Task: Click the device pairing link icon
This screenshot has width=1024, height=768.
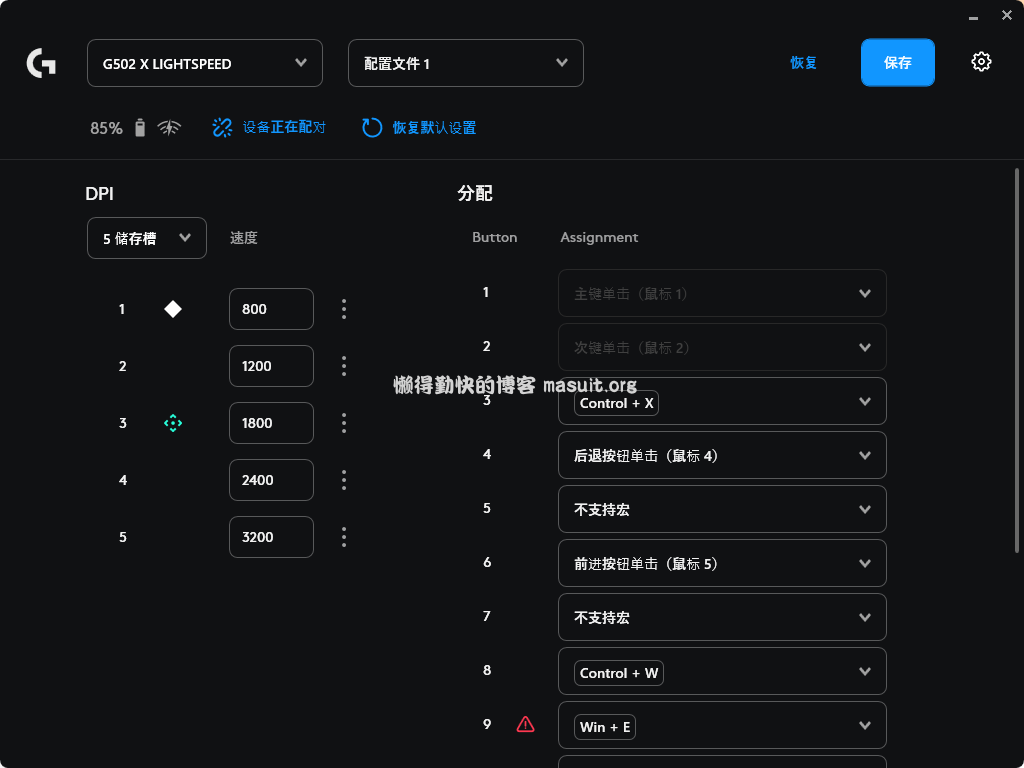Action: (x=222, y=128)
